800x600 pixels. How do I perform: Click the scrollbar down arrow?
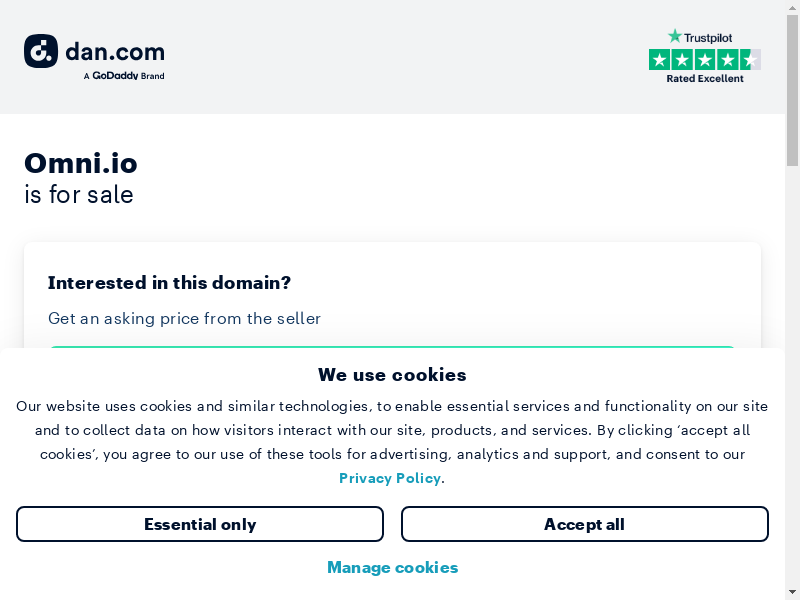pos(792,593)
